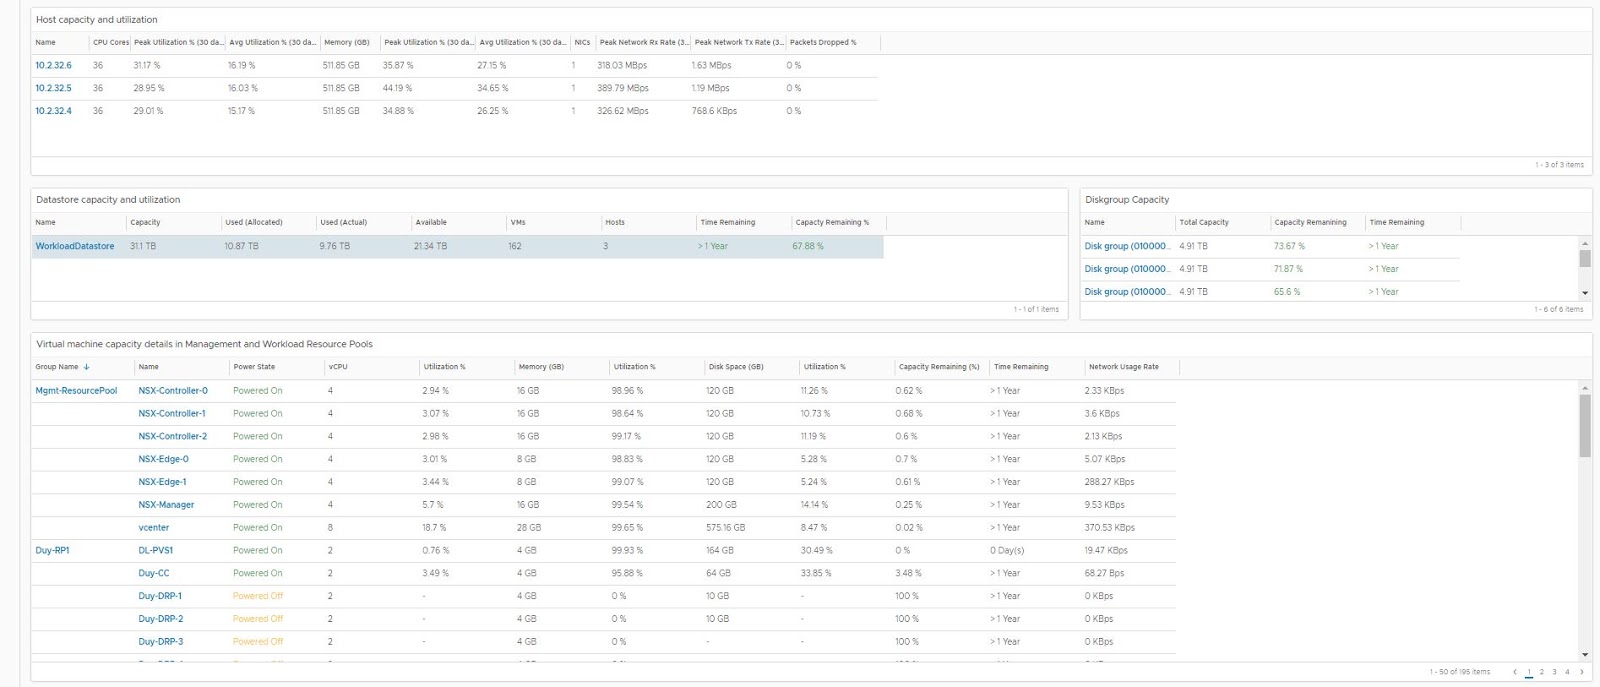Open host 10.2.32.6 details

[x=53, y=65]
